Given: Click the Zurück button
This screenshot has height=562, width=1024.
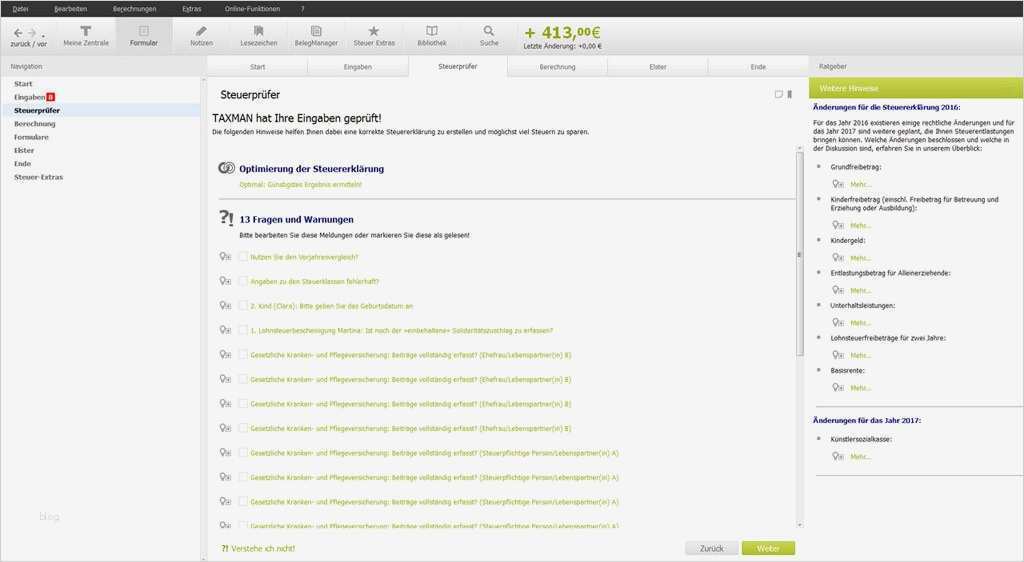Looking at the screenshot, I should pos(712,548).
